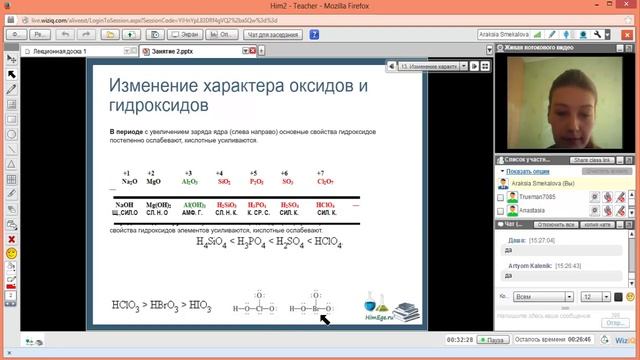
Task: Open the smiley emoticon stamp tool
Action: [11, 253]
